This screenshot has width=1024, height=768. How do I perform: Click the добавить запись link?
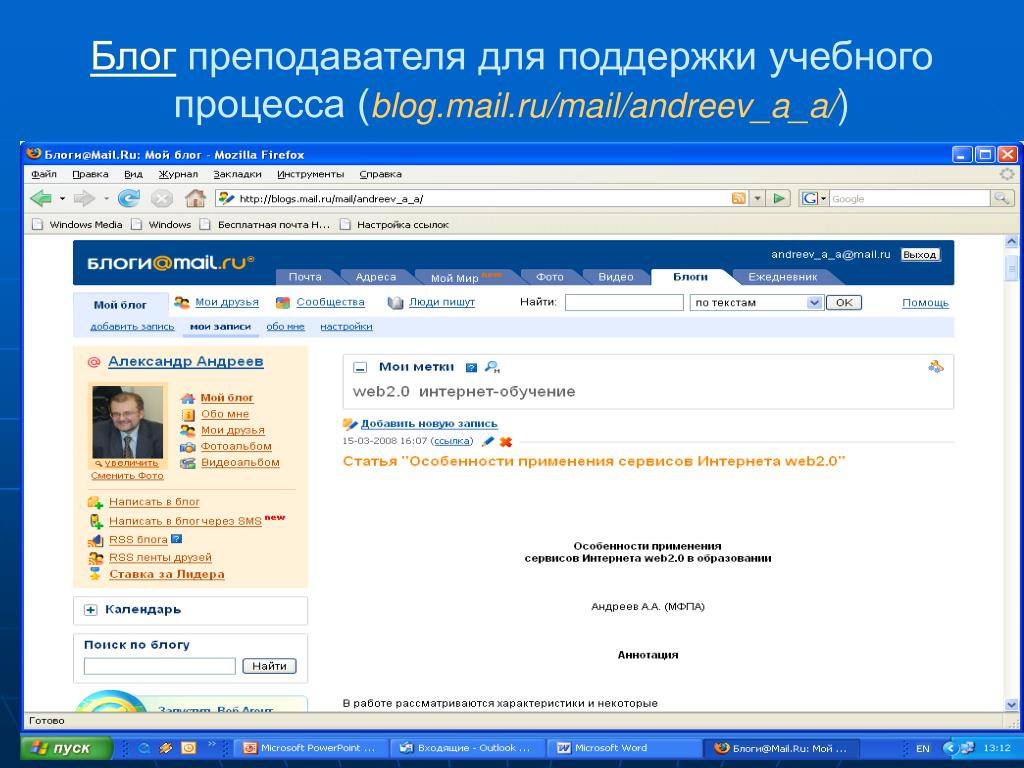132,327
